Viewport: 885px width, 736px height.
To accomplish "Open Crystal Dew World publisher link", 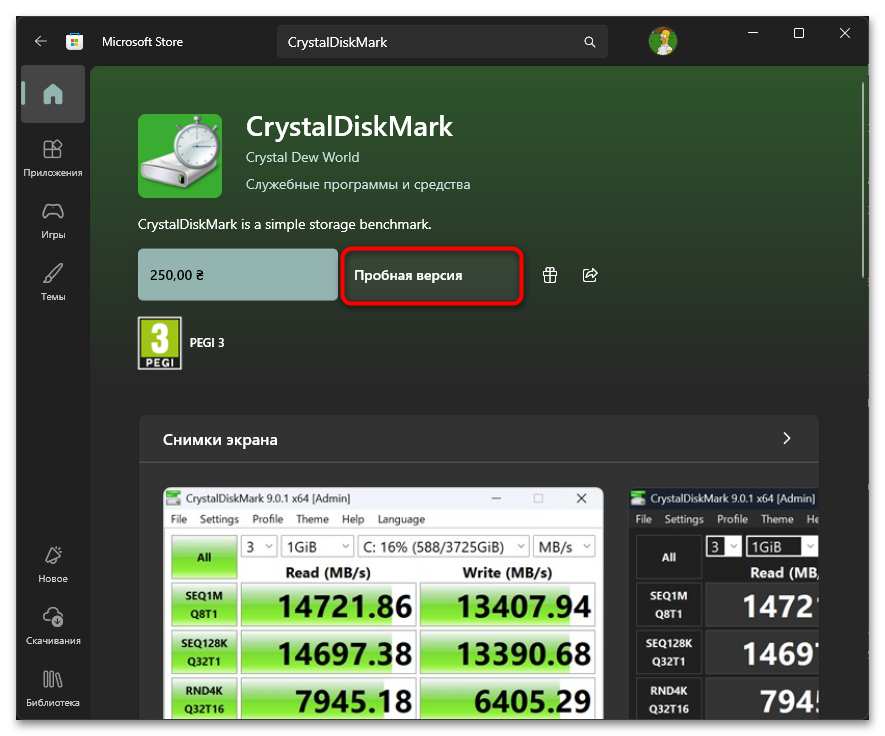I will click(x=303, y=157).
